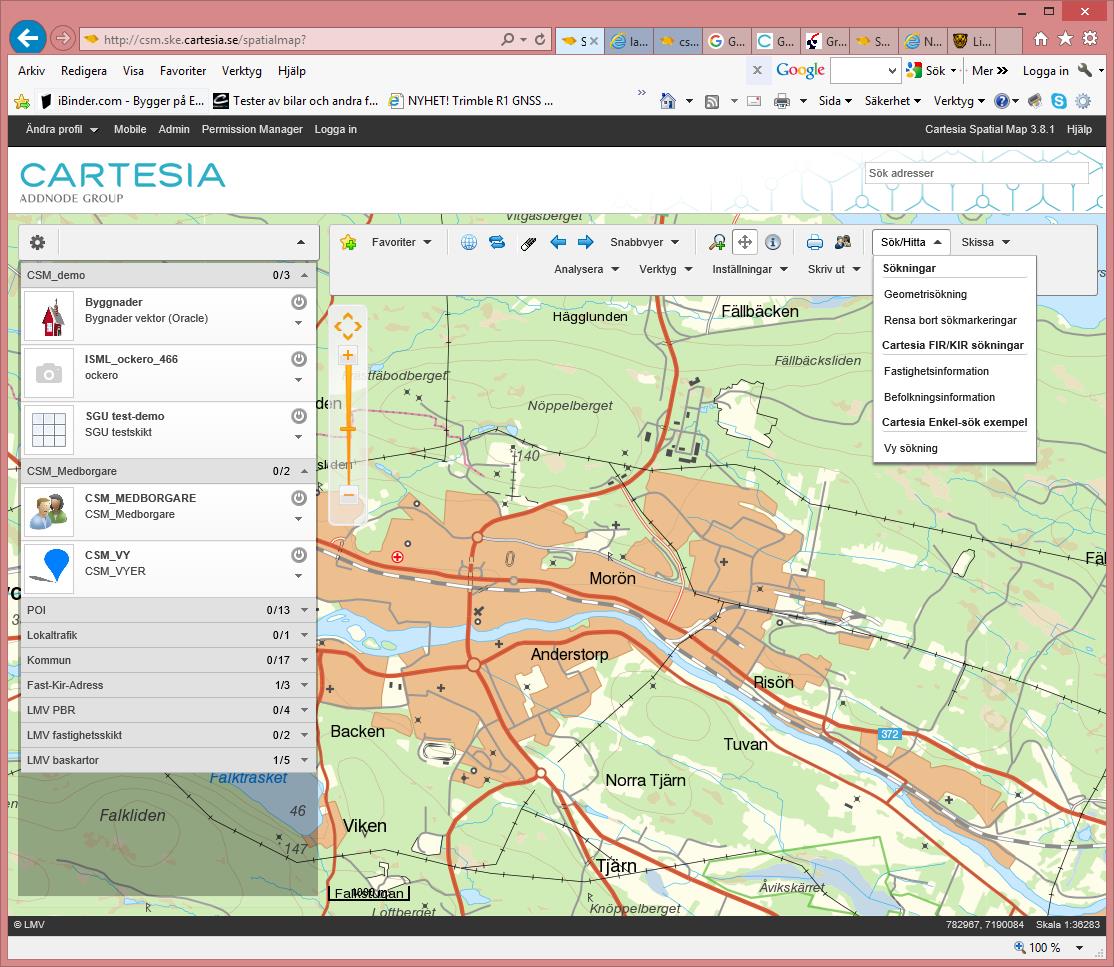Click the RSS feeds toolbar icon
This screenshot has width=1114, height=967.
click(x=712, y=102)
